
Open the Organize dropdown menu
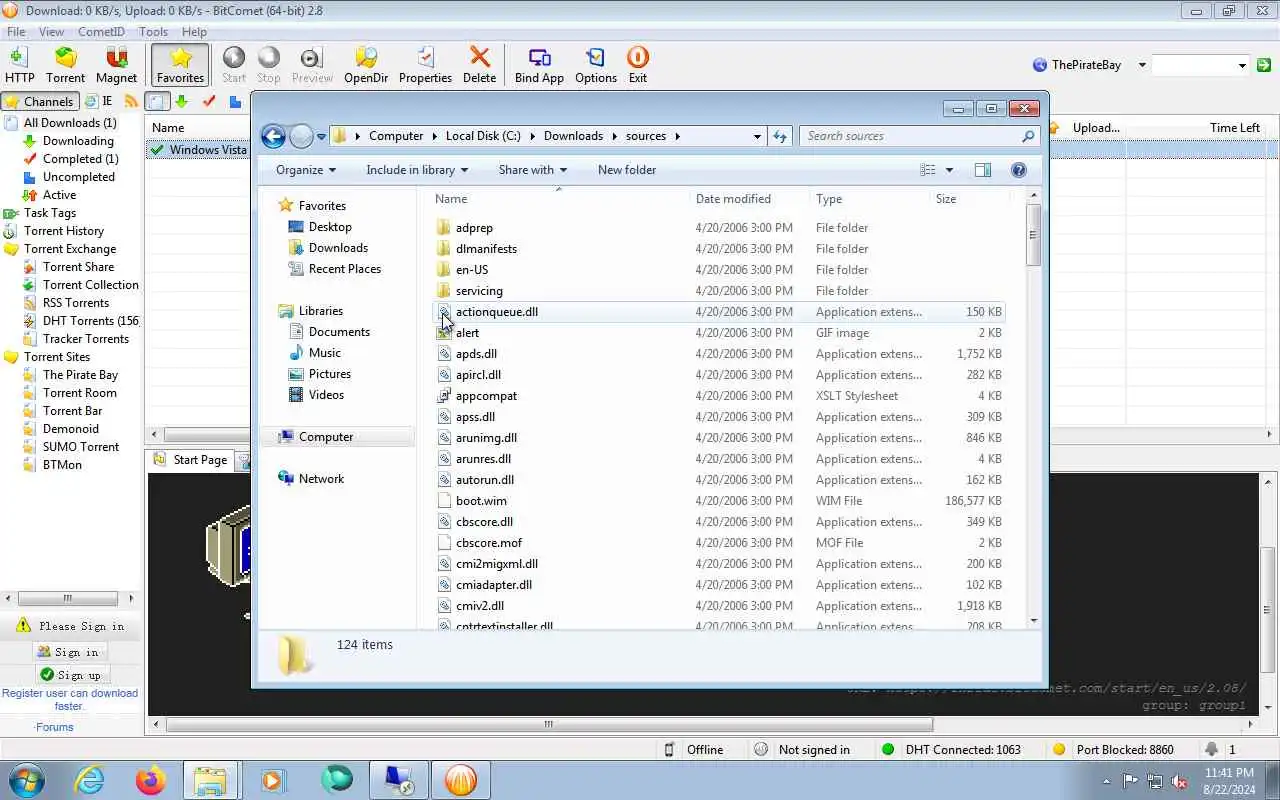pos(306,170)
